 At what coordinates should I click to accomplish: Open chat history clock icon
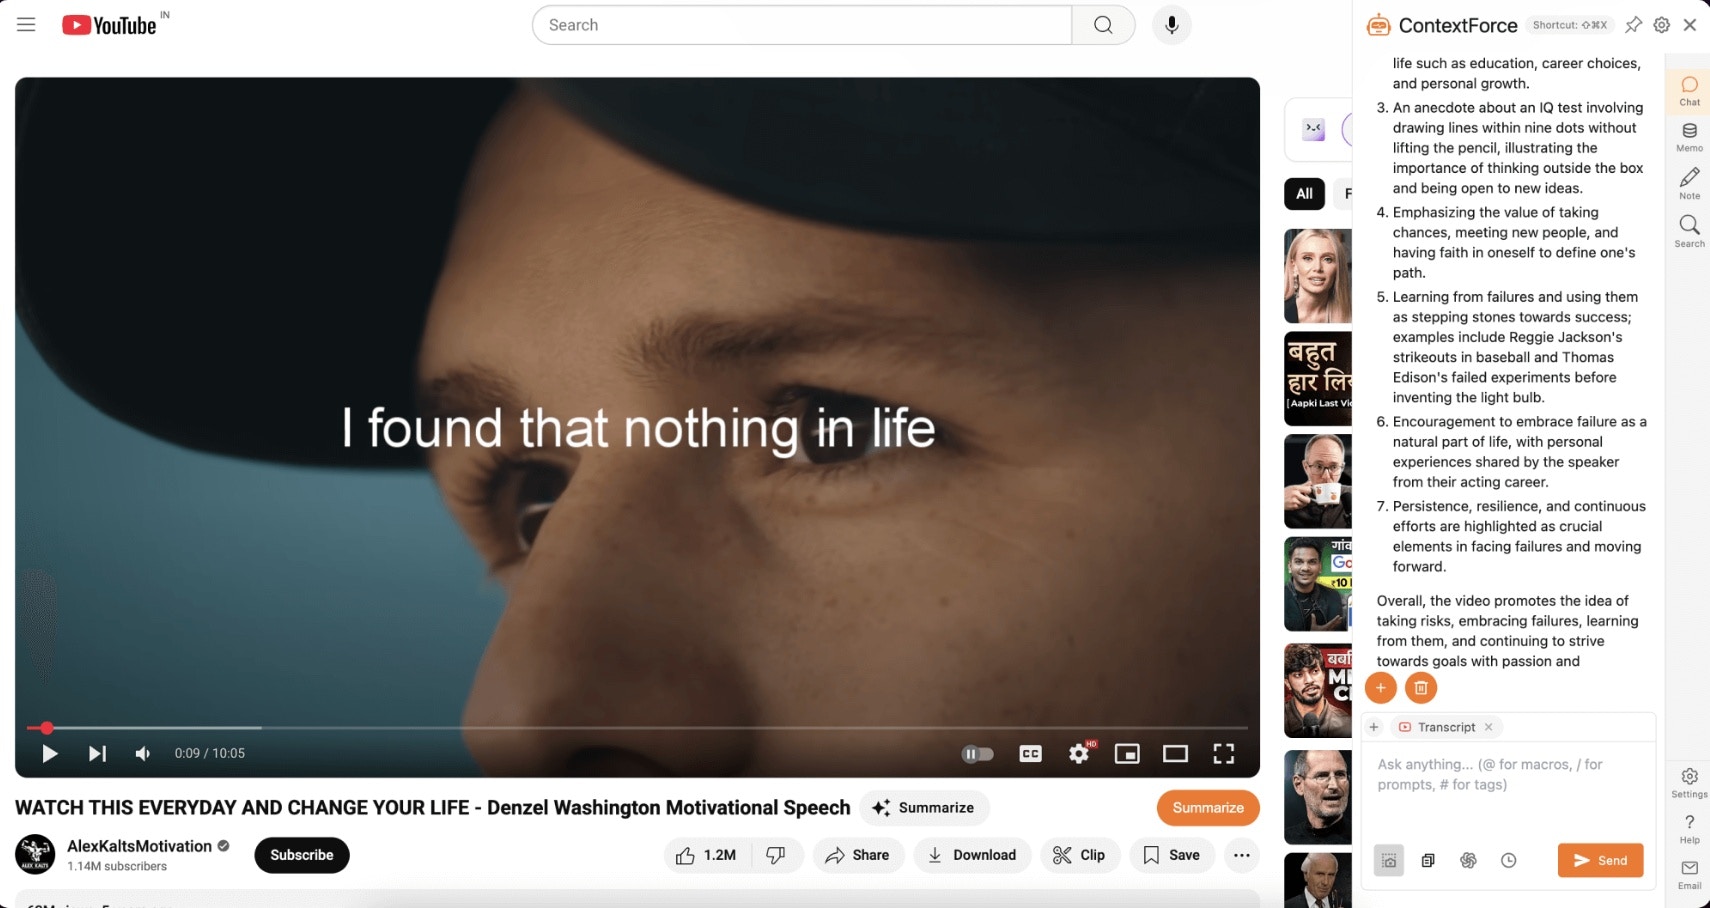[x=1508, y=860]
